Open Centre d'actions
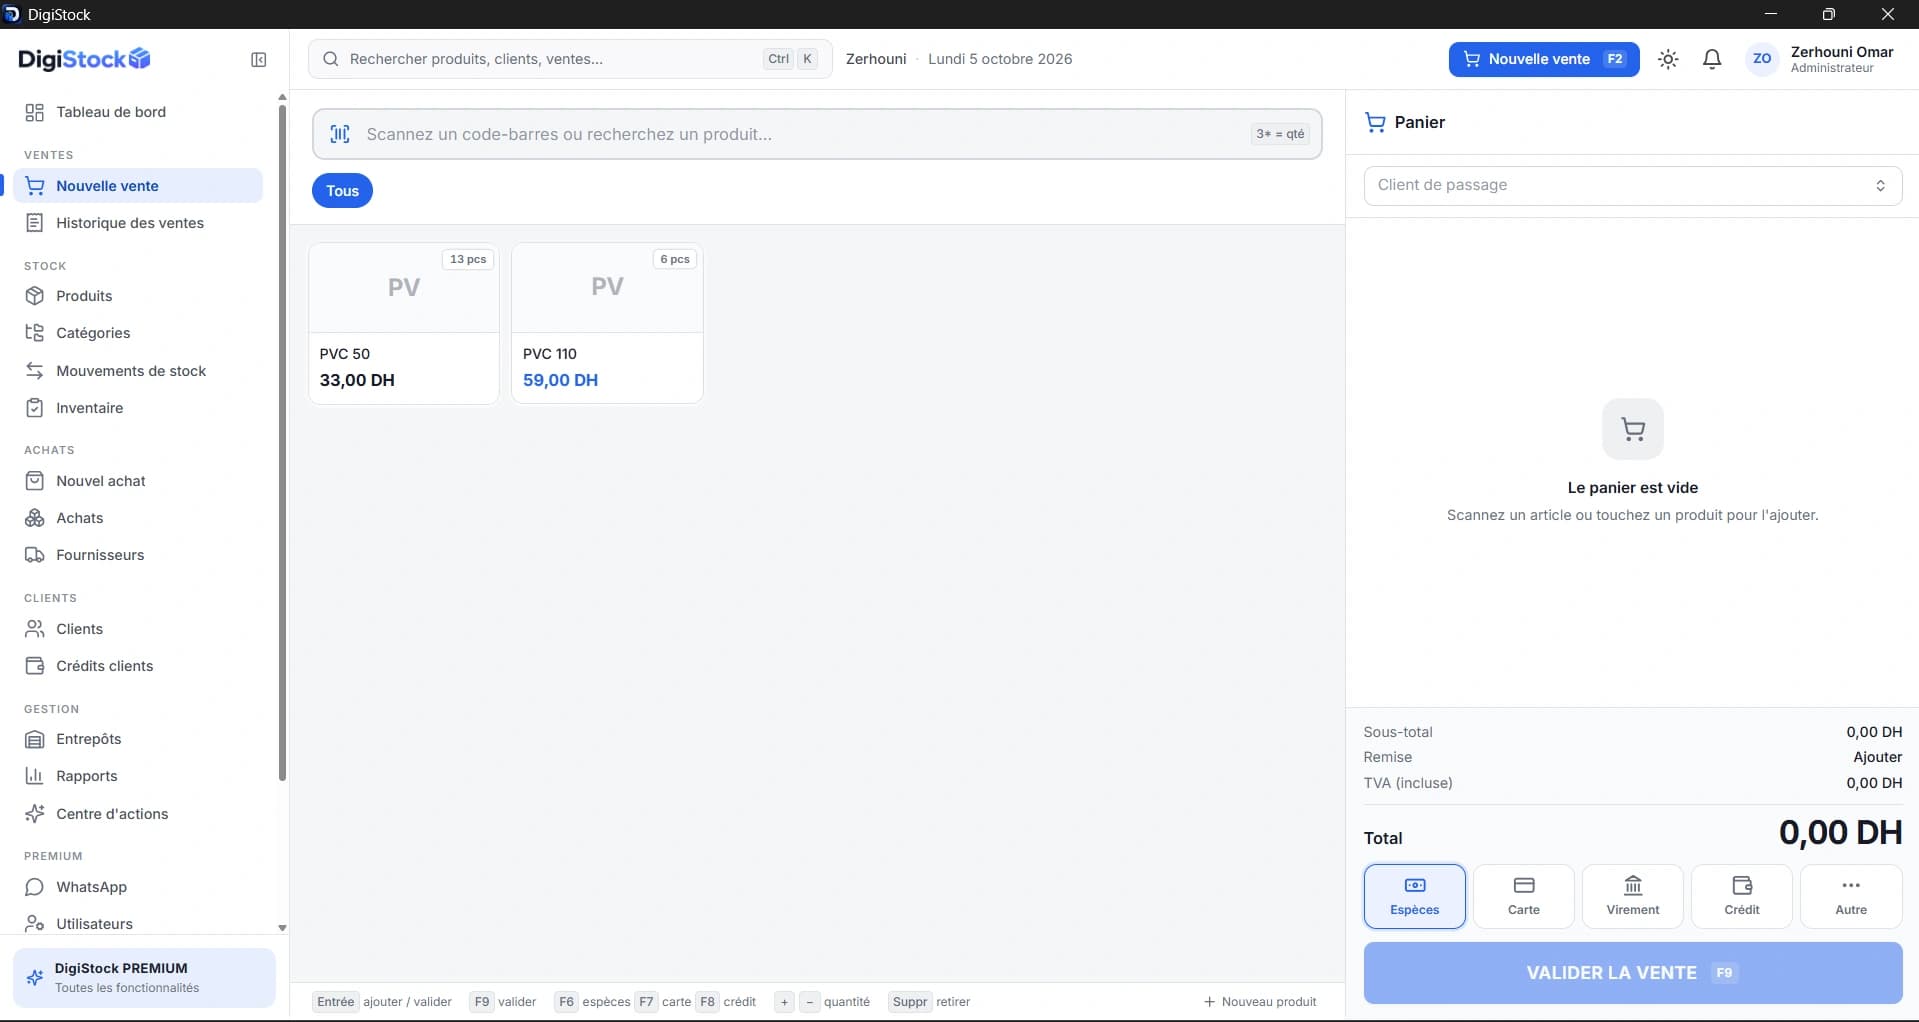 tap(138, 814)
